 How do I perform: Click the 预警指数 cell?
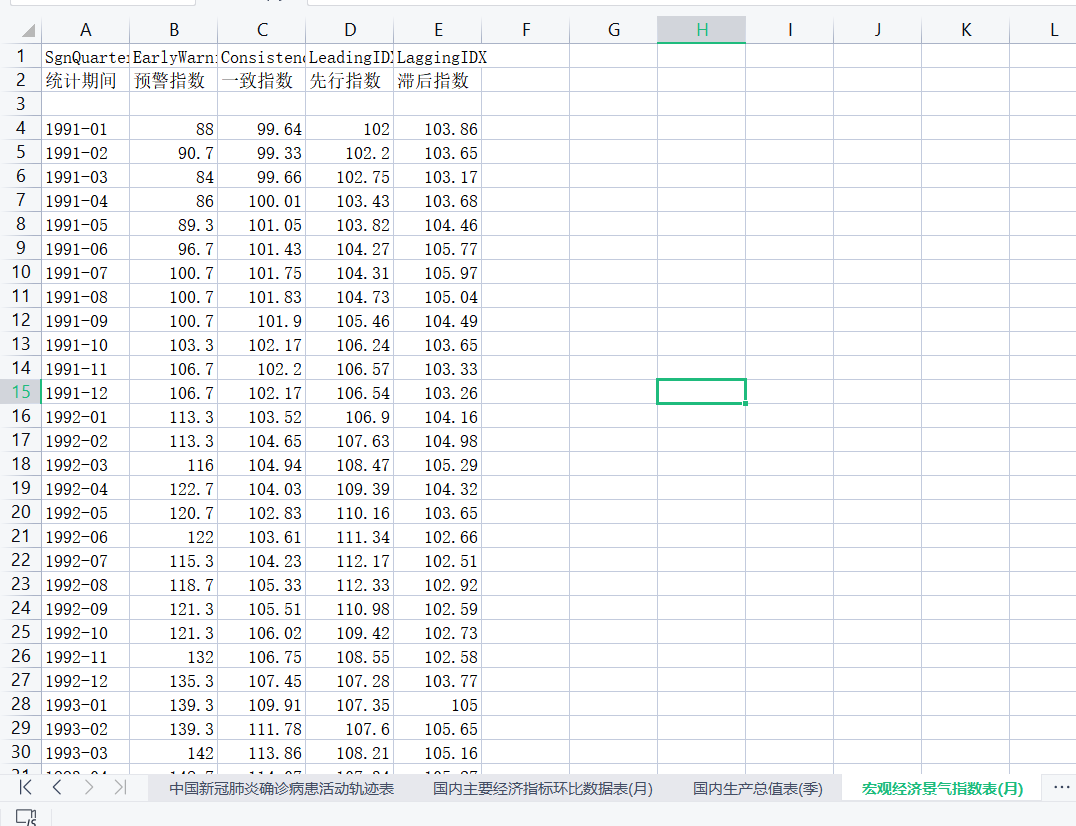coord(174,80)
